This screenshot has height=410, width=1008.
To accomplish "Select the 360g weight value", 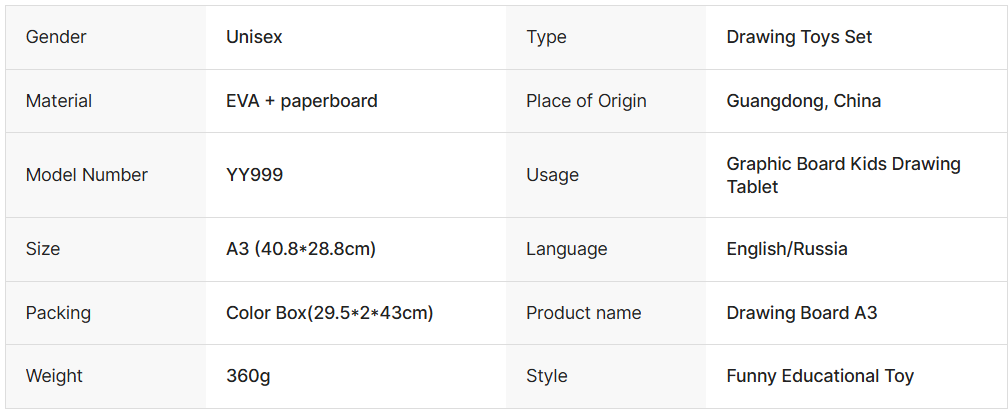I will click(x=248, y=376).
